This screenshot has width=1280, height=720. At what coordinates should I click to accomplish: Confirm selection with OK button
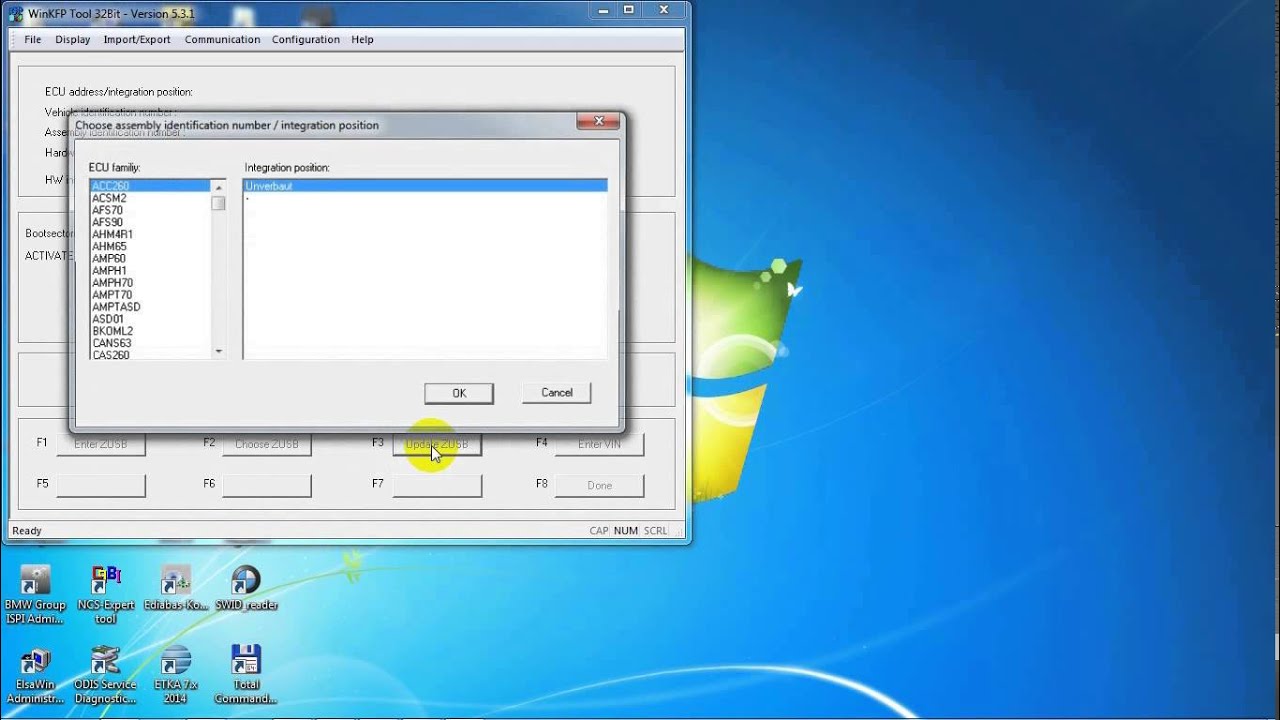coord(459,393)
